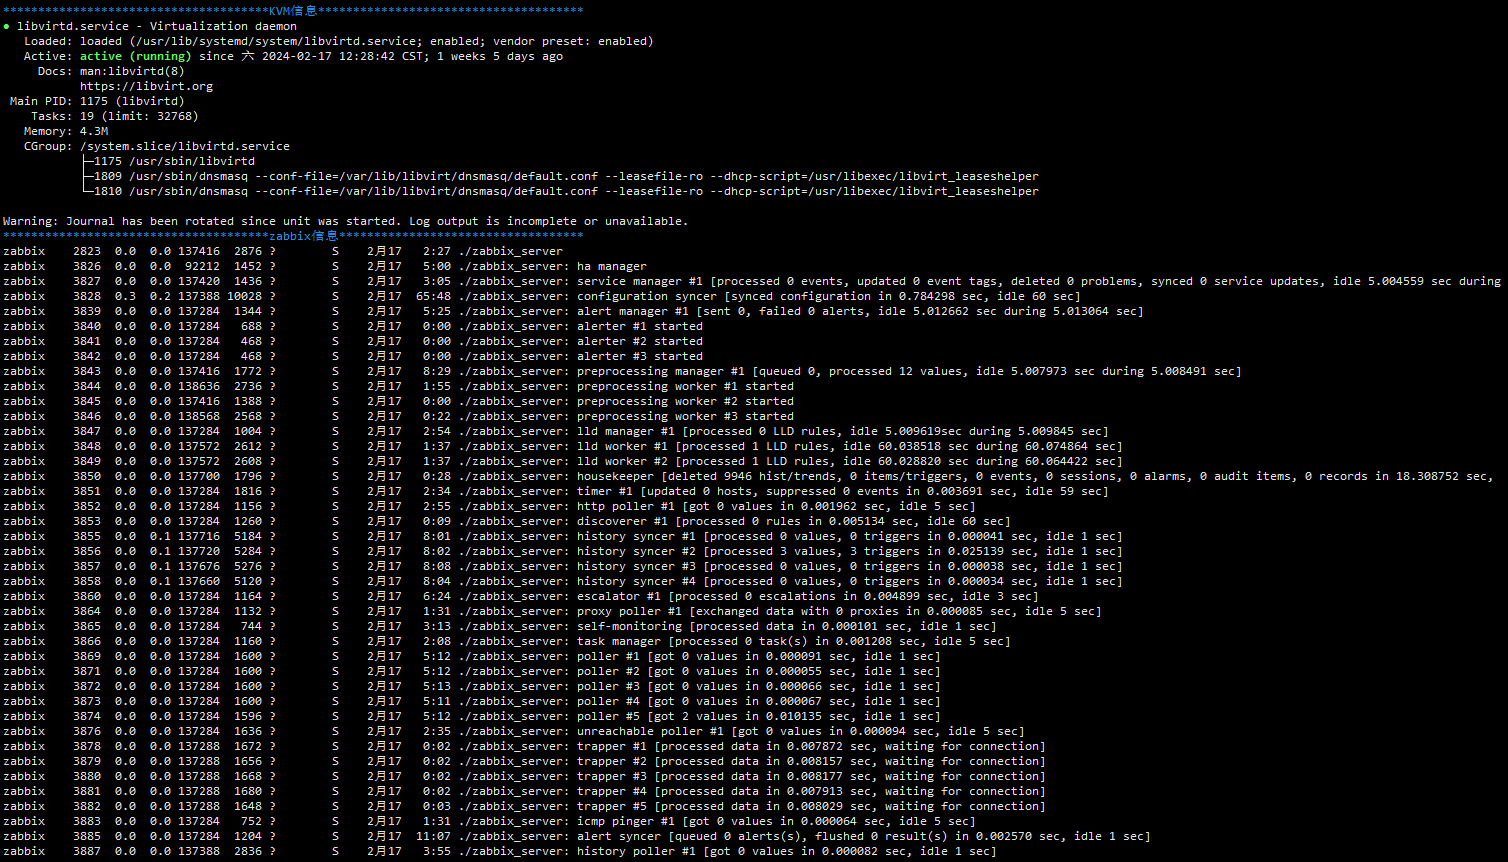
Task: Click the 'trapper #4' process row
Action: click(x=524, y=791)
